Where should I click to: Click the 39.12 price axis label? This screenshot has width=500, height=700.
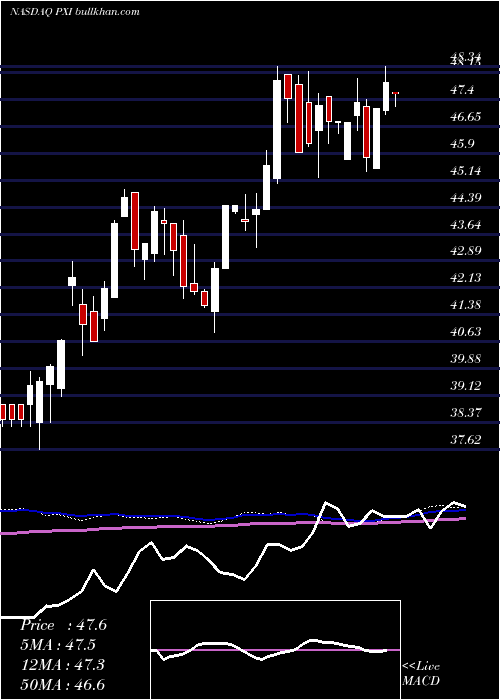(466, 385)
